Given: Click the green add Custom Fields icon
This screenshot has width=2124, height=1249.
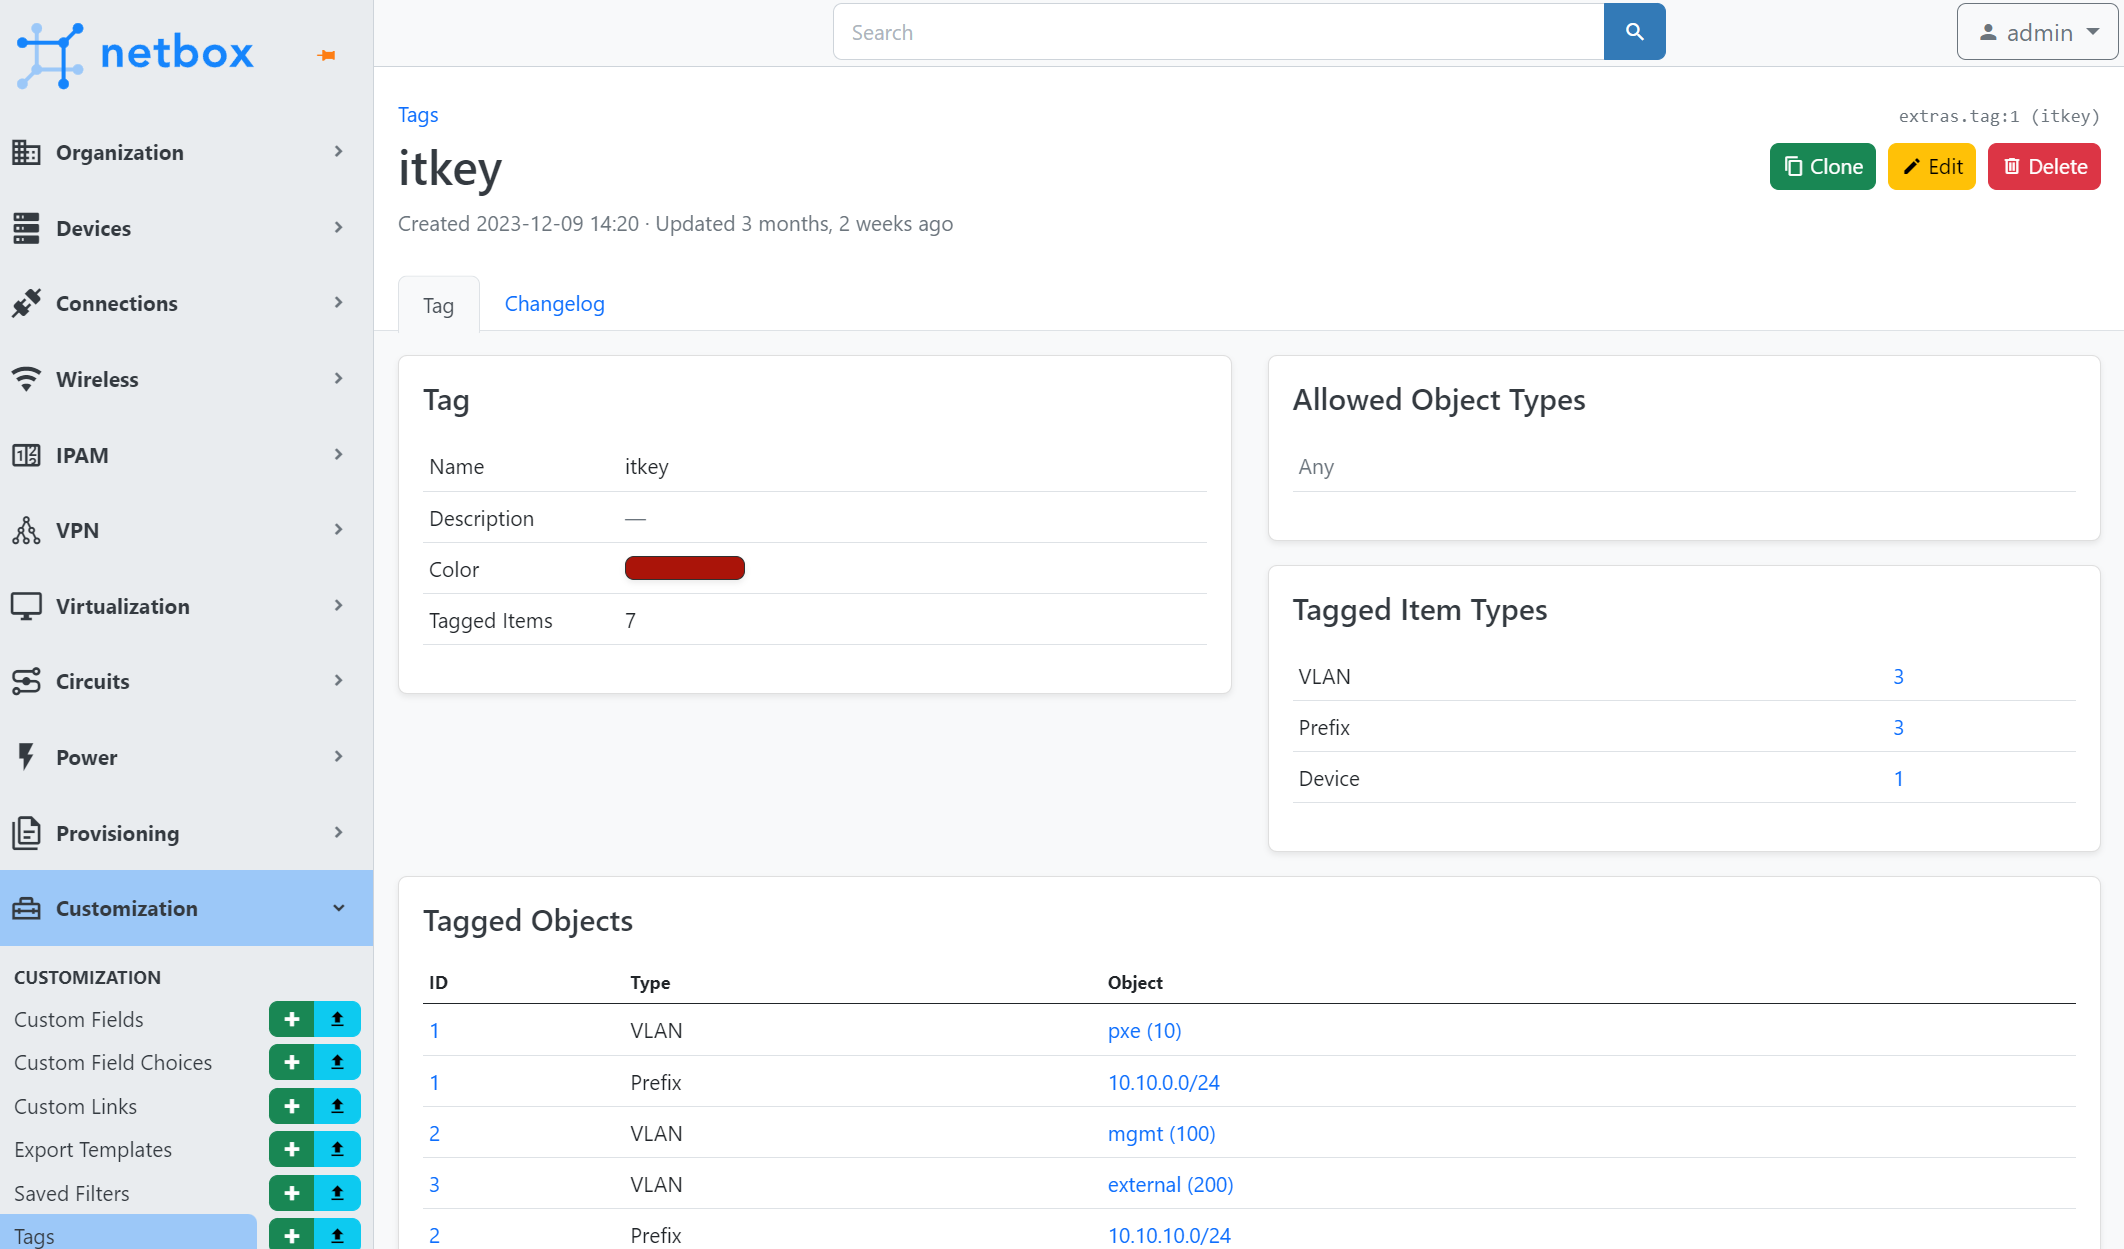Looking at the screenshot, I should click(x=291, y=1019).
